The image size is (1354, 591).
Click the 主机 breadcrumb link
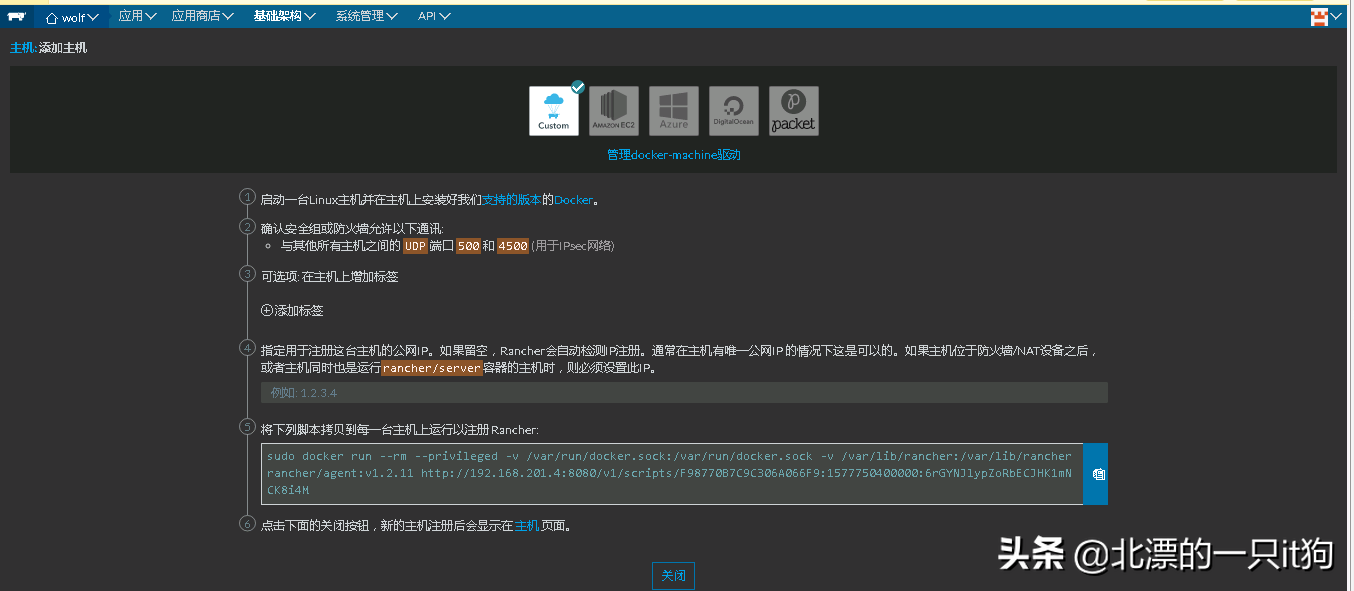pos(21,47)
